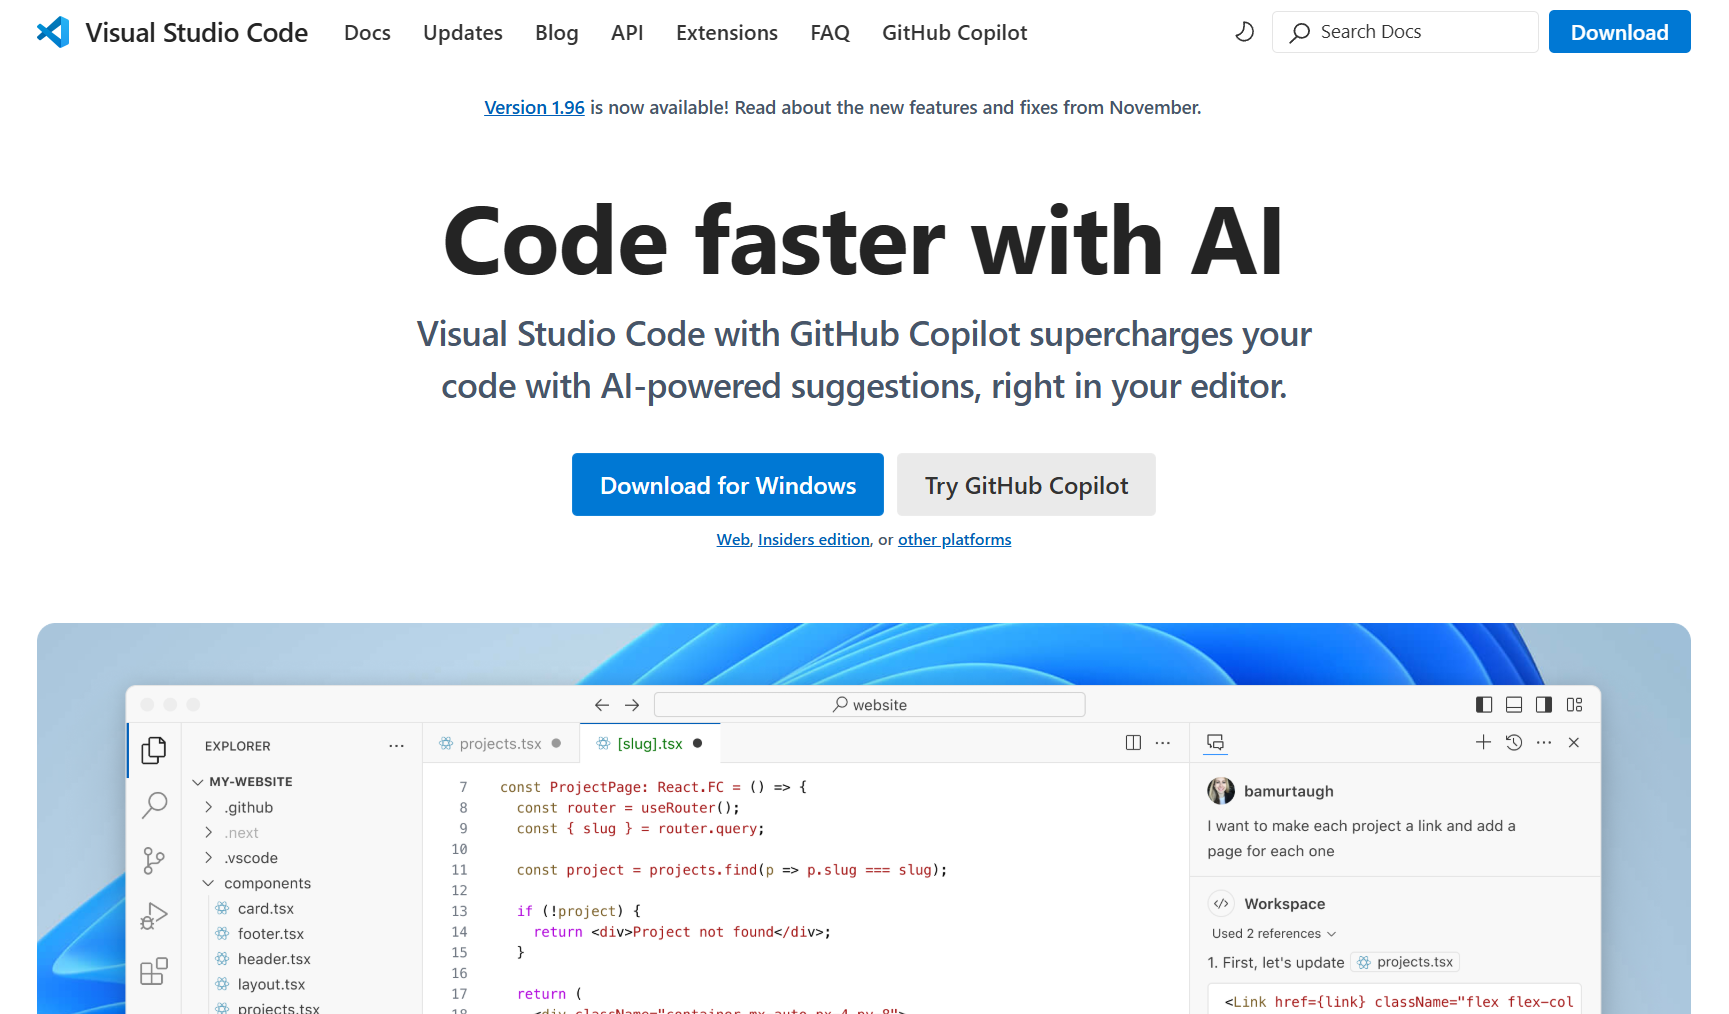Image resolution: width=1729 pixels, height=1014 pixels.
Task: Collapse the MY-WEBSITE root folder
Action: (x=198, y=782)
